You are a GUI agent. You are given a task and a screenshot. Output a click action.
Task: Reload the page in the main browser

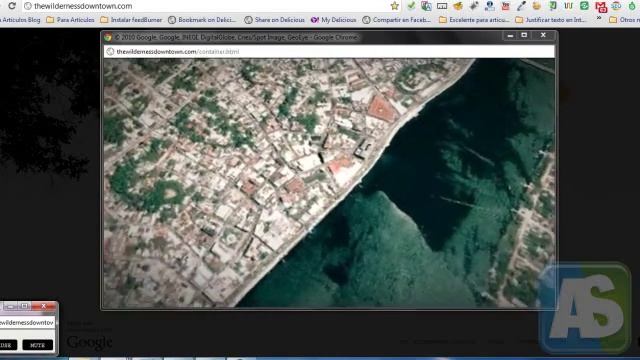[12, 6]
